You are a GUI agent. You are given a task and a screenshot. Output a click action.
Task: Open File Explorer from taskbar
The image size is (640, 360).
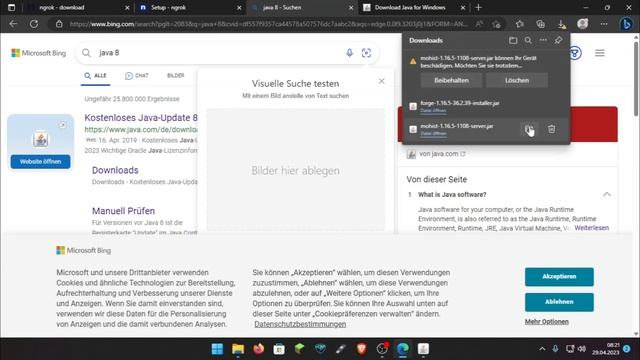(238, 349)
